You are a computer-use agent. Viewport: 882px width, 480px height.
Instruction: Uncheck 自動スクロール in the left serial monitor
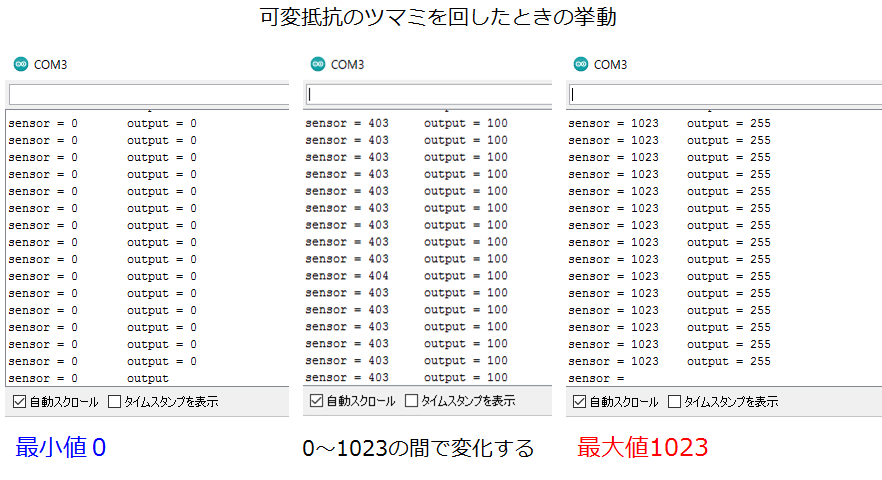click(20, 402)
